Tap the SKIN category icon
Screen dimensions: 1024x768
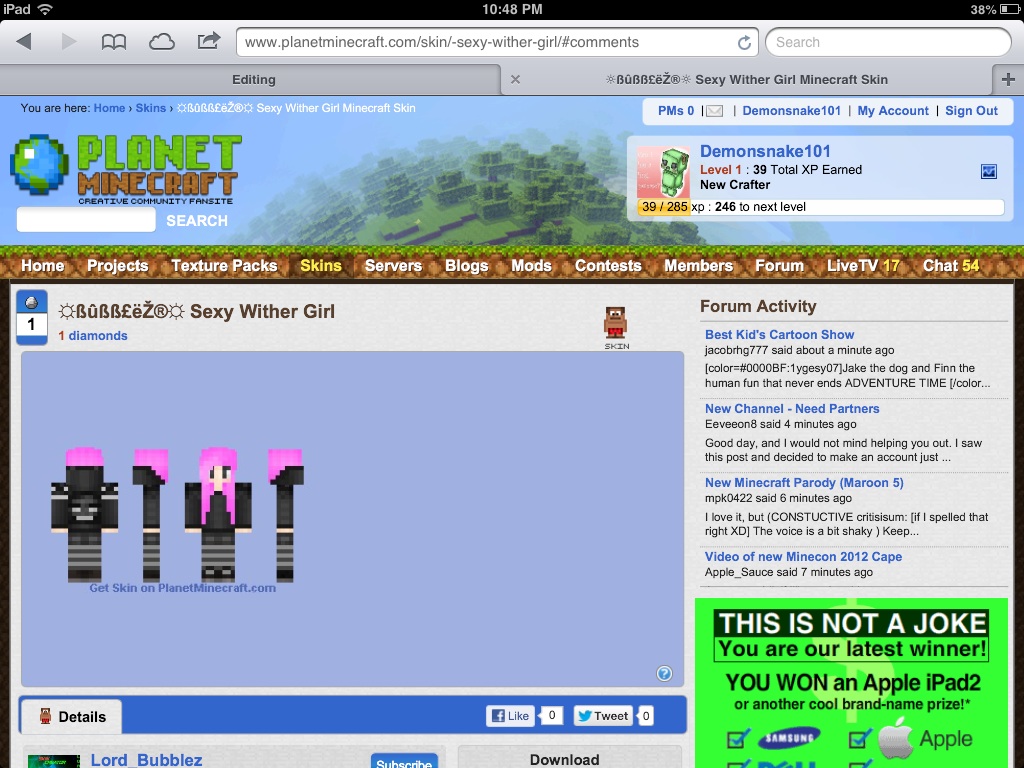[616, 328]
